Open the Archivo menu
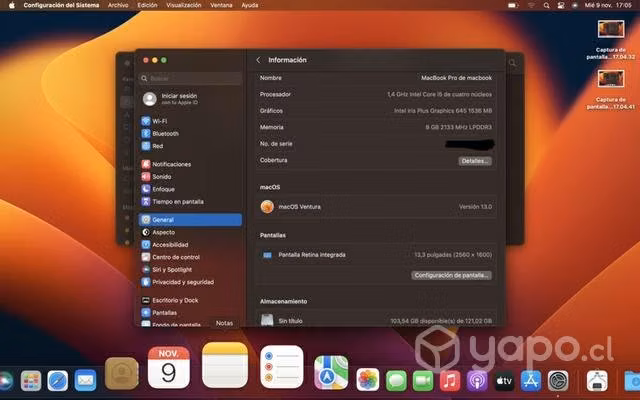The height and width of the screenshot is (400, 640). [x=118, y=5]
